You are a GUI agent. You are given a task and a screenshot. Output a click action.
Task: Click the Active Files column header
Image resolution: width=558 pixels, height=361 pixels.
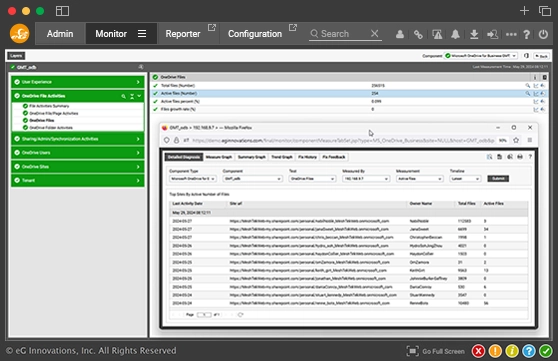click(x=494, y=204)
